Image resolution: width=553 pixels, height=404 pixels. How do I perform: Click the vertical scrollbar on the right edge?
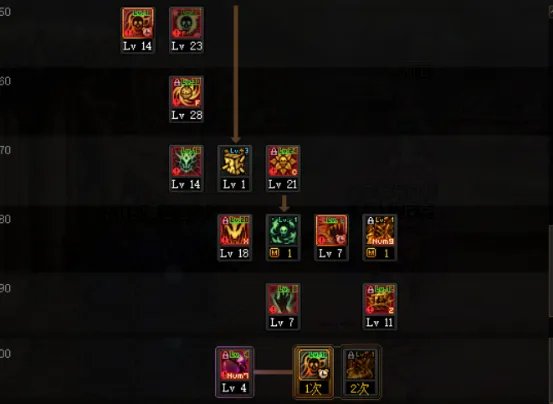point(551,270)
